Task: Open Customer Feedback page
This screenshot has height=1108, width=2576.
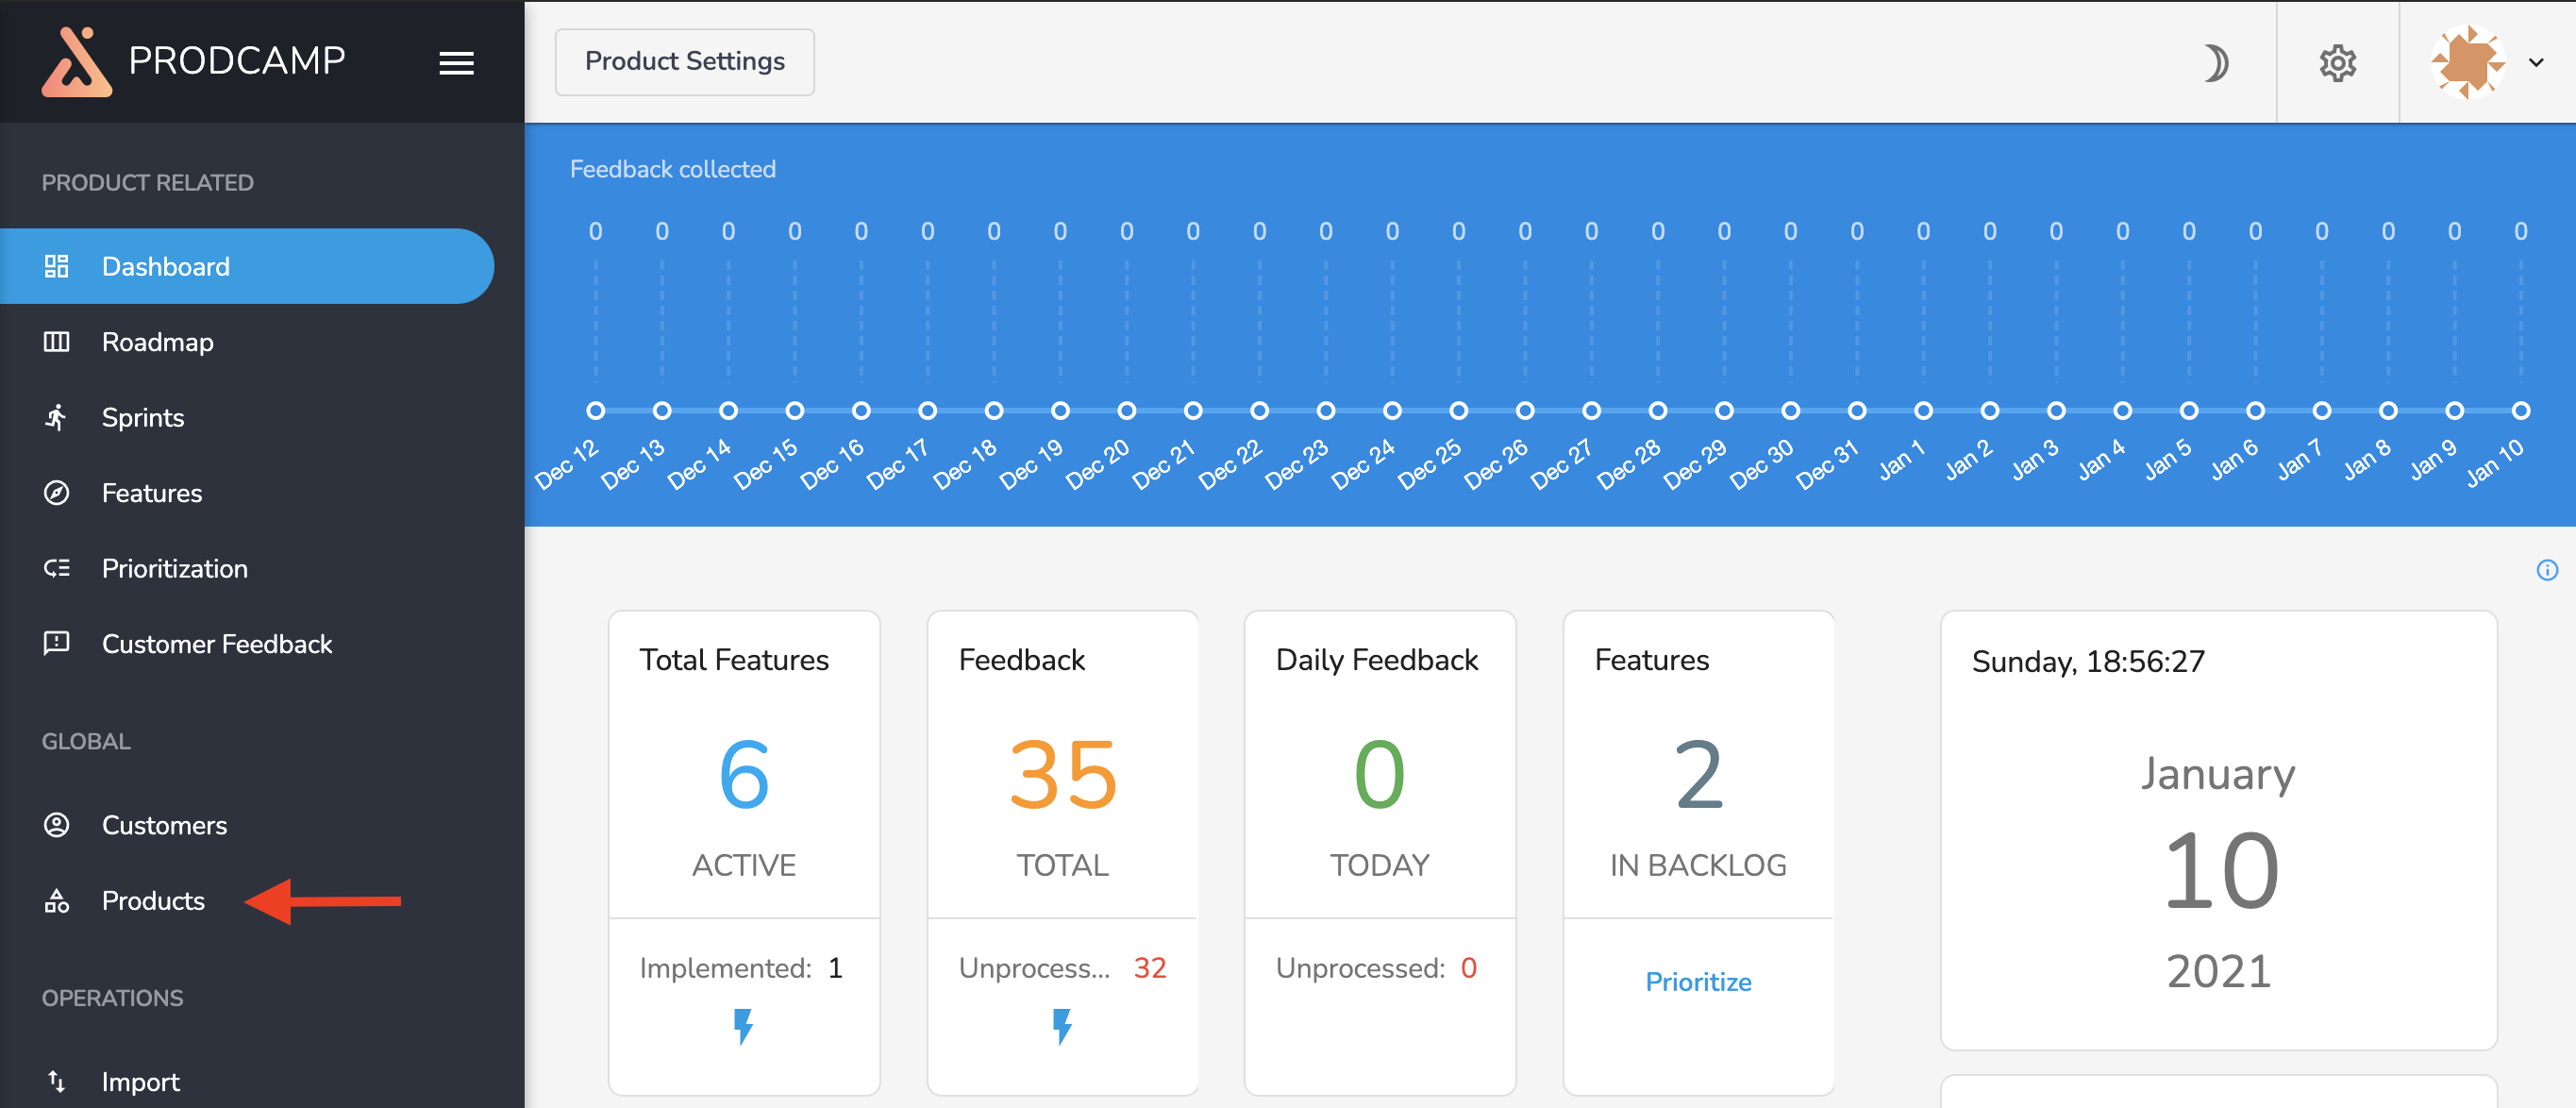Action: pyautogui.click(x=217, y=644)
